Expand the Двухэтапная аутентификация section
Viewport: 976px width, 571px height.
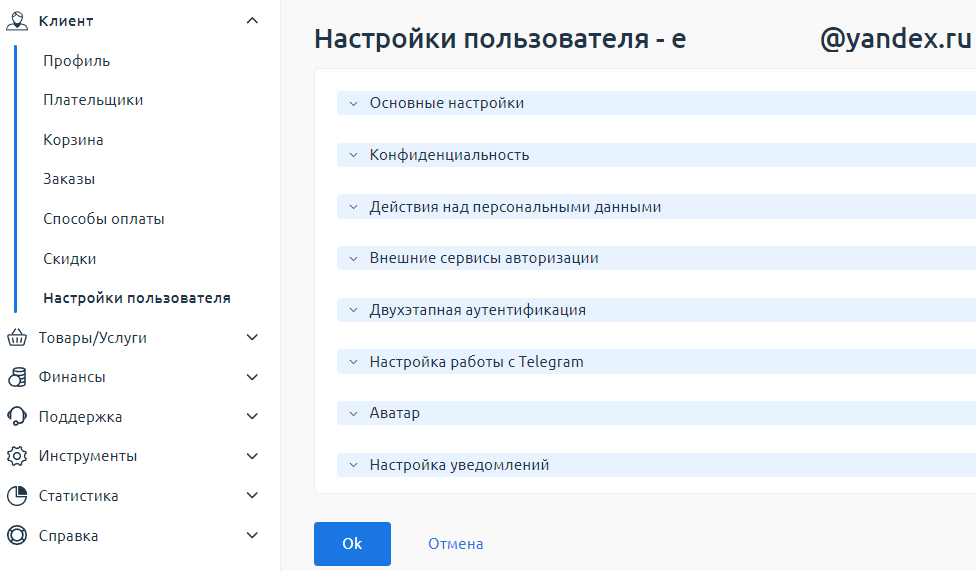656,310
